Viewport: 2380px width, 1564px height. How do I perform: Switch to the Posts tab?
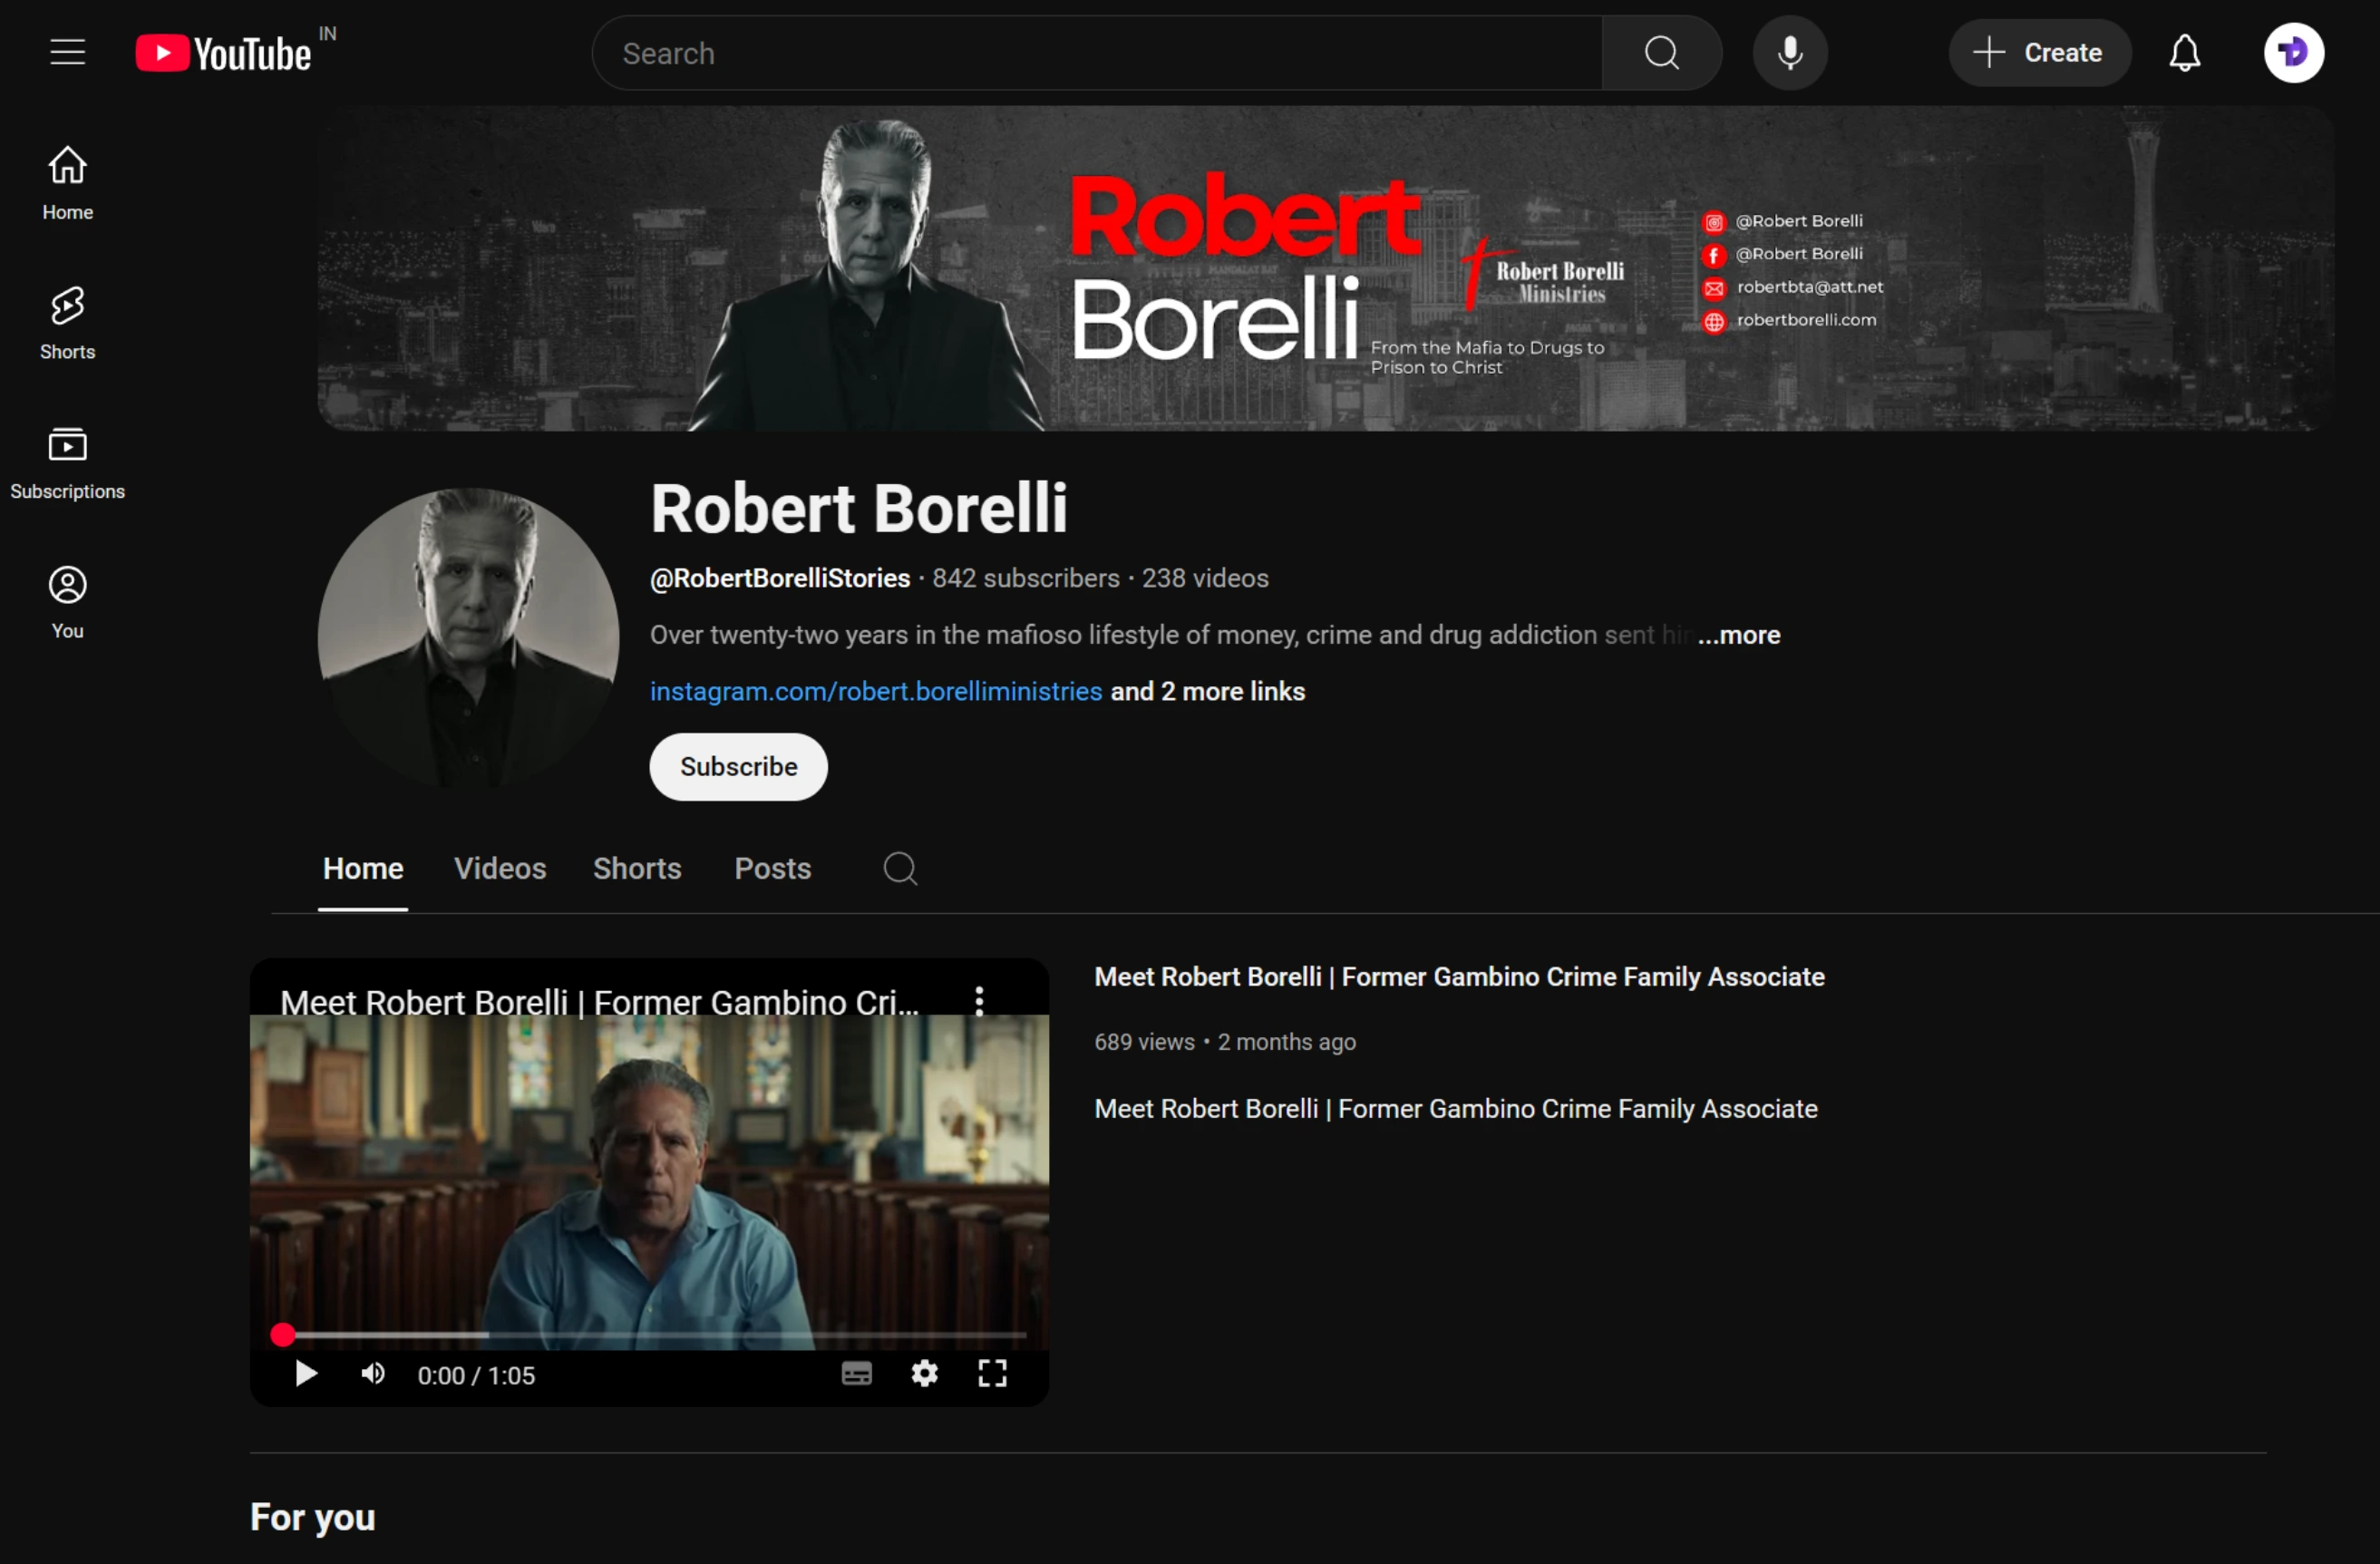point(773,868)
